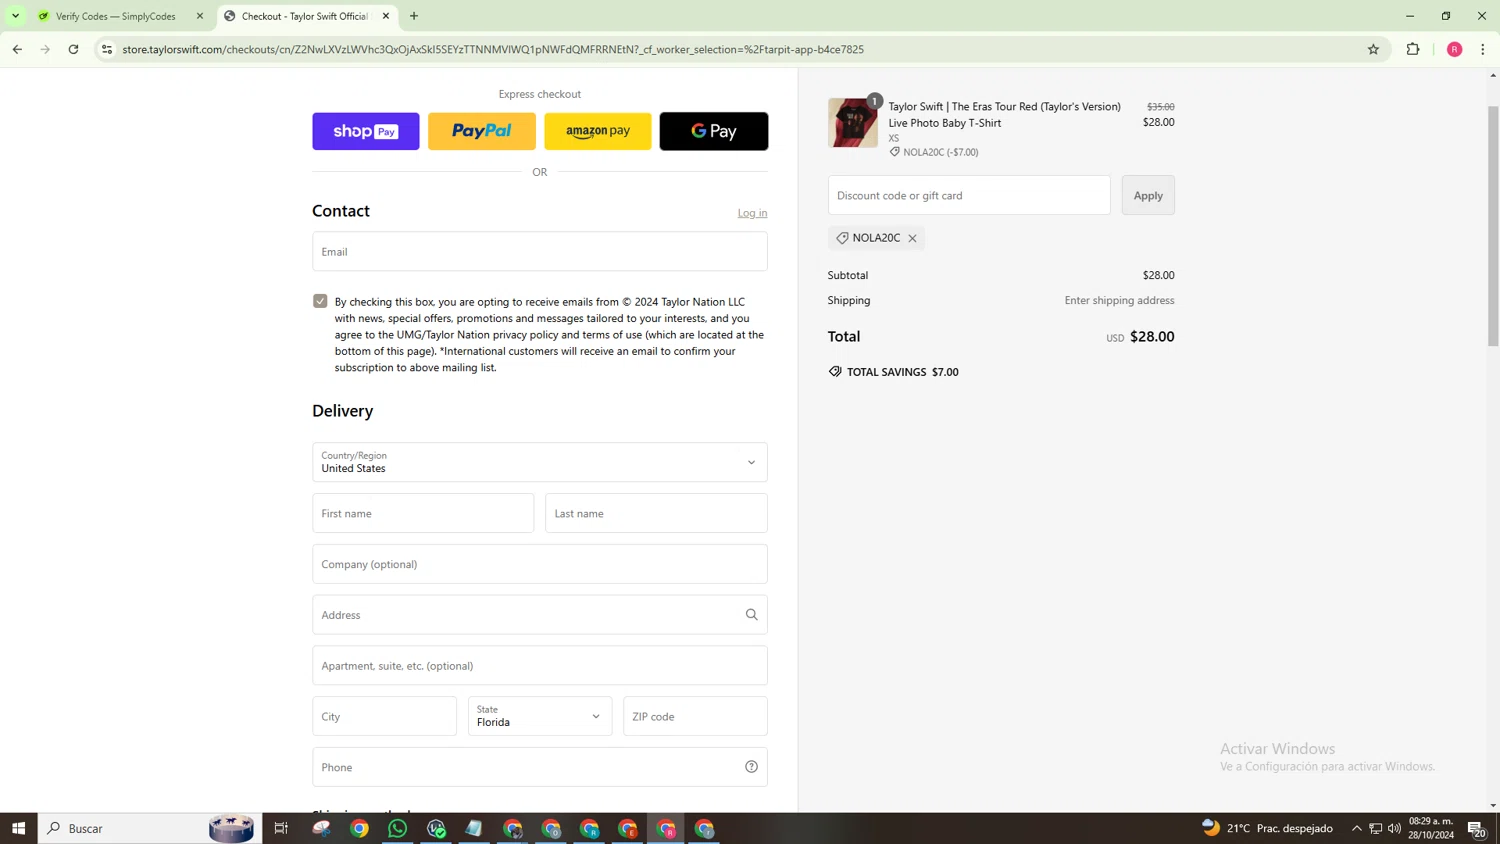
Task: Open the Chrome three-dot menu
Action: pos(1483,49)
